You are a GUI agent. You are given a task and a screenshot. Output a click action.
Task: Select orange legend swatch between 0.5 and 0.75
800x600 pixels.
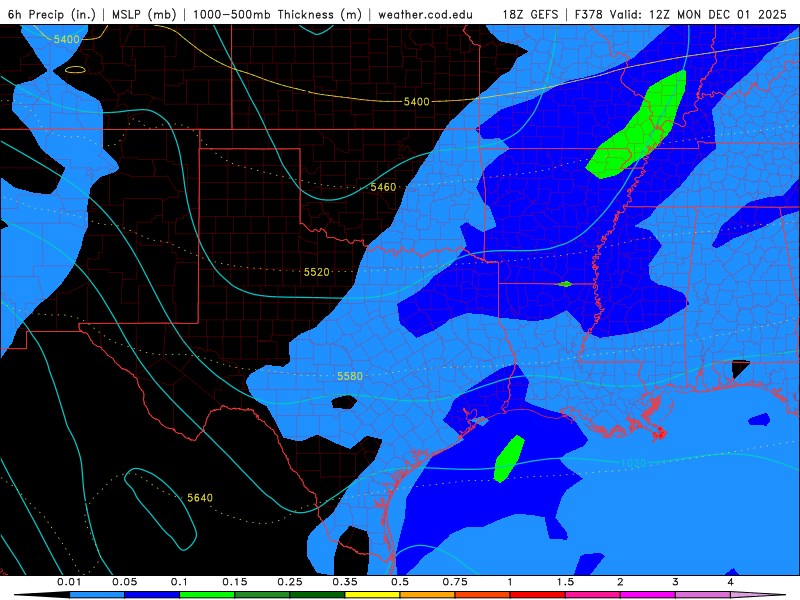(428, 595)
